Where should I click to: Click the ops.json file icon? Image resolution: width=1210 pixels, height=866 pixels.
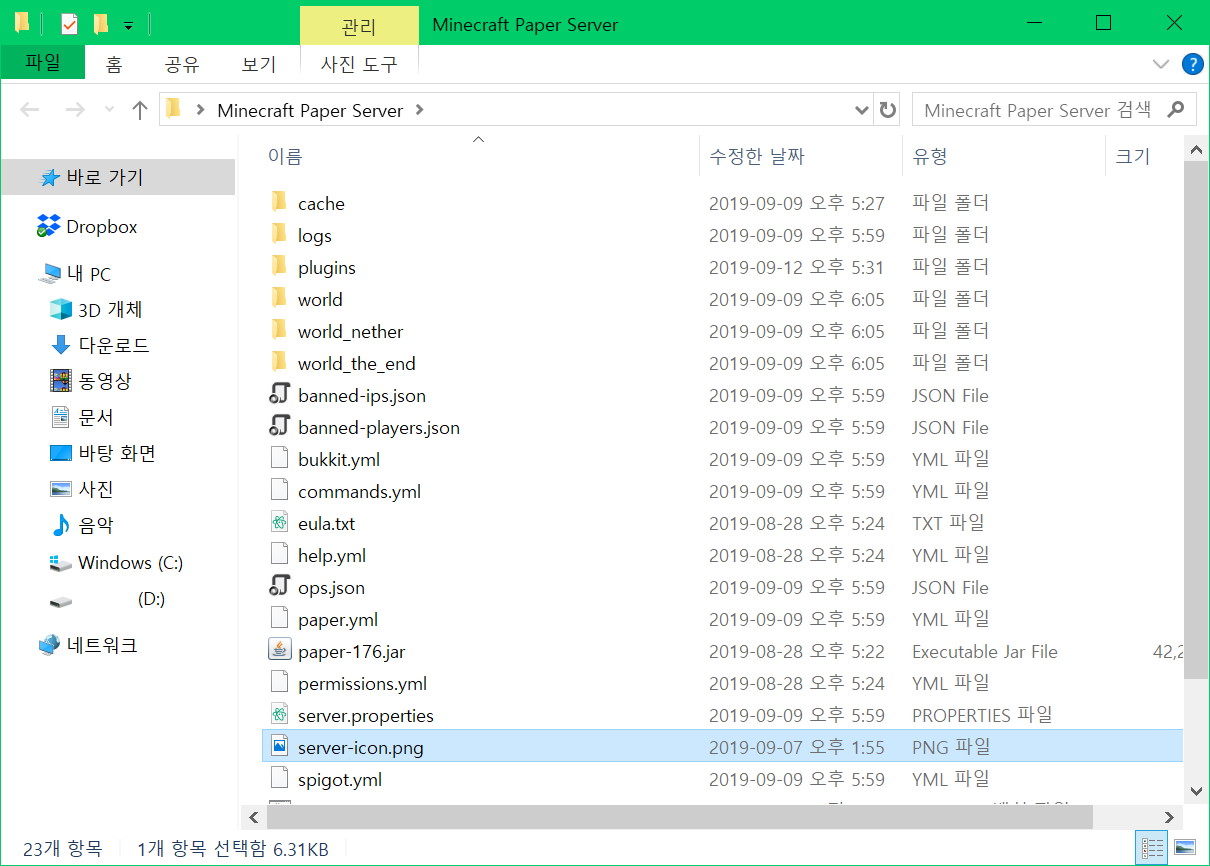point(280,587)
